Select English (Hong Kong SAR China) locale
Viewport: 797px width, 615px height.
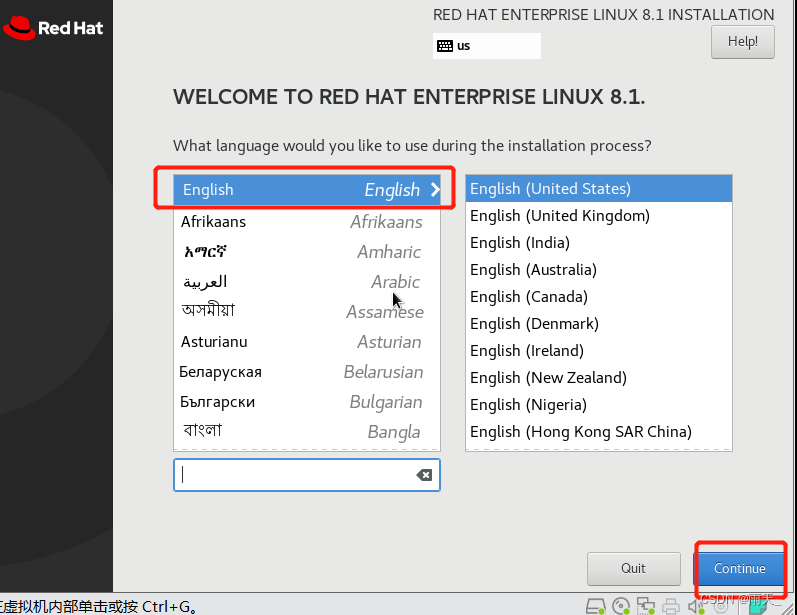coord(599,432)
